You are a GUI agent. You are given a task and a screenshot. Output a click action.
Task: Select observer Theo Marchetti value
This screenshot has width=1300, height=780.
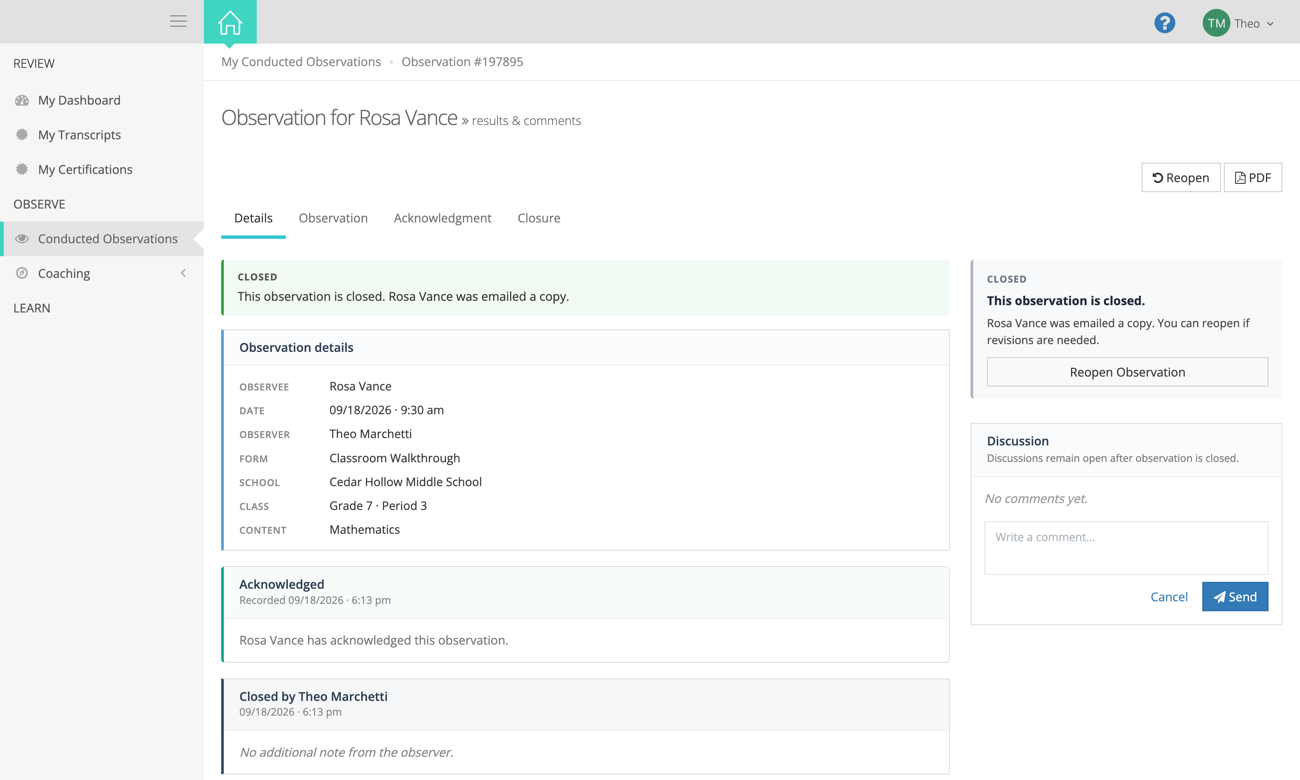(x=370, y=434)
